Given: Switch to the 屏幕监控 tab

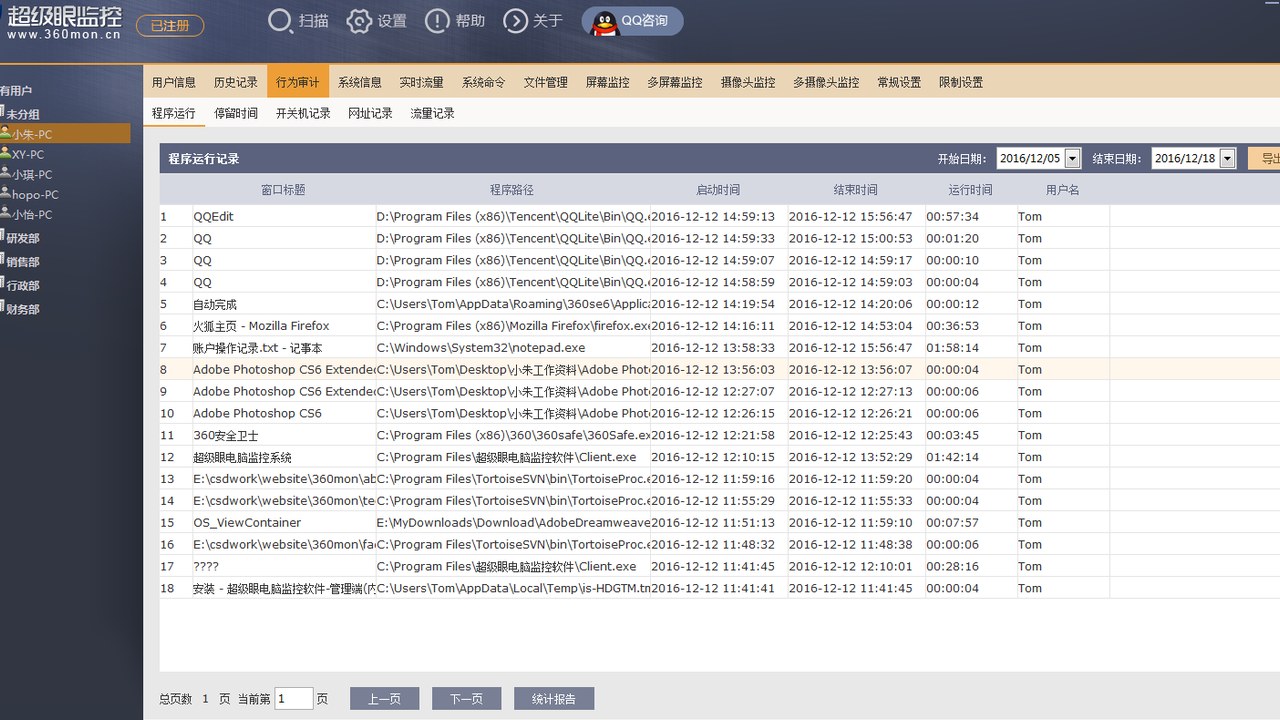Looking at the screenshot, I should [607, 82].
